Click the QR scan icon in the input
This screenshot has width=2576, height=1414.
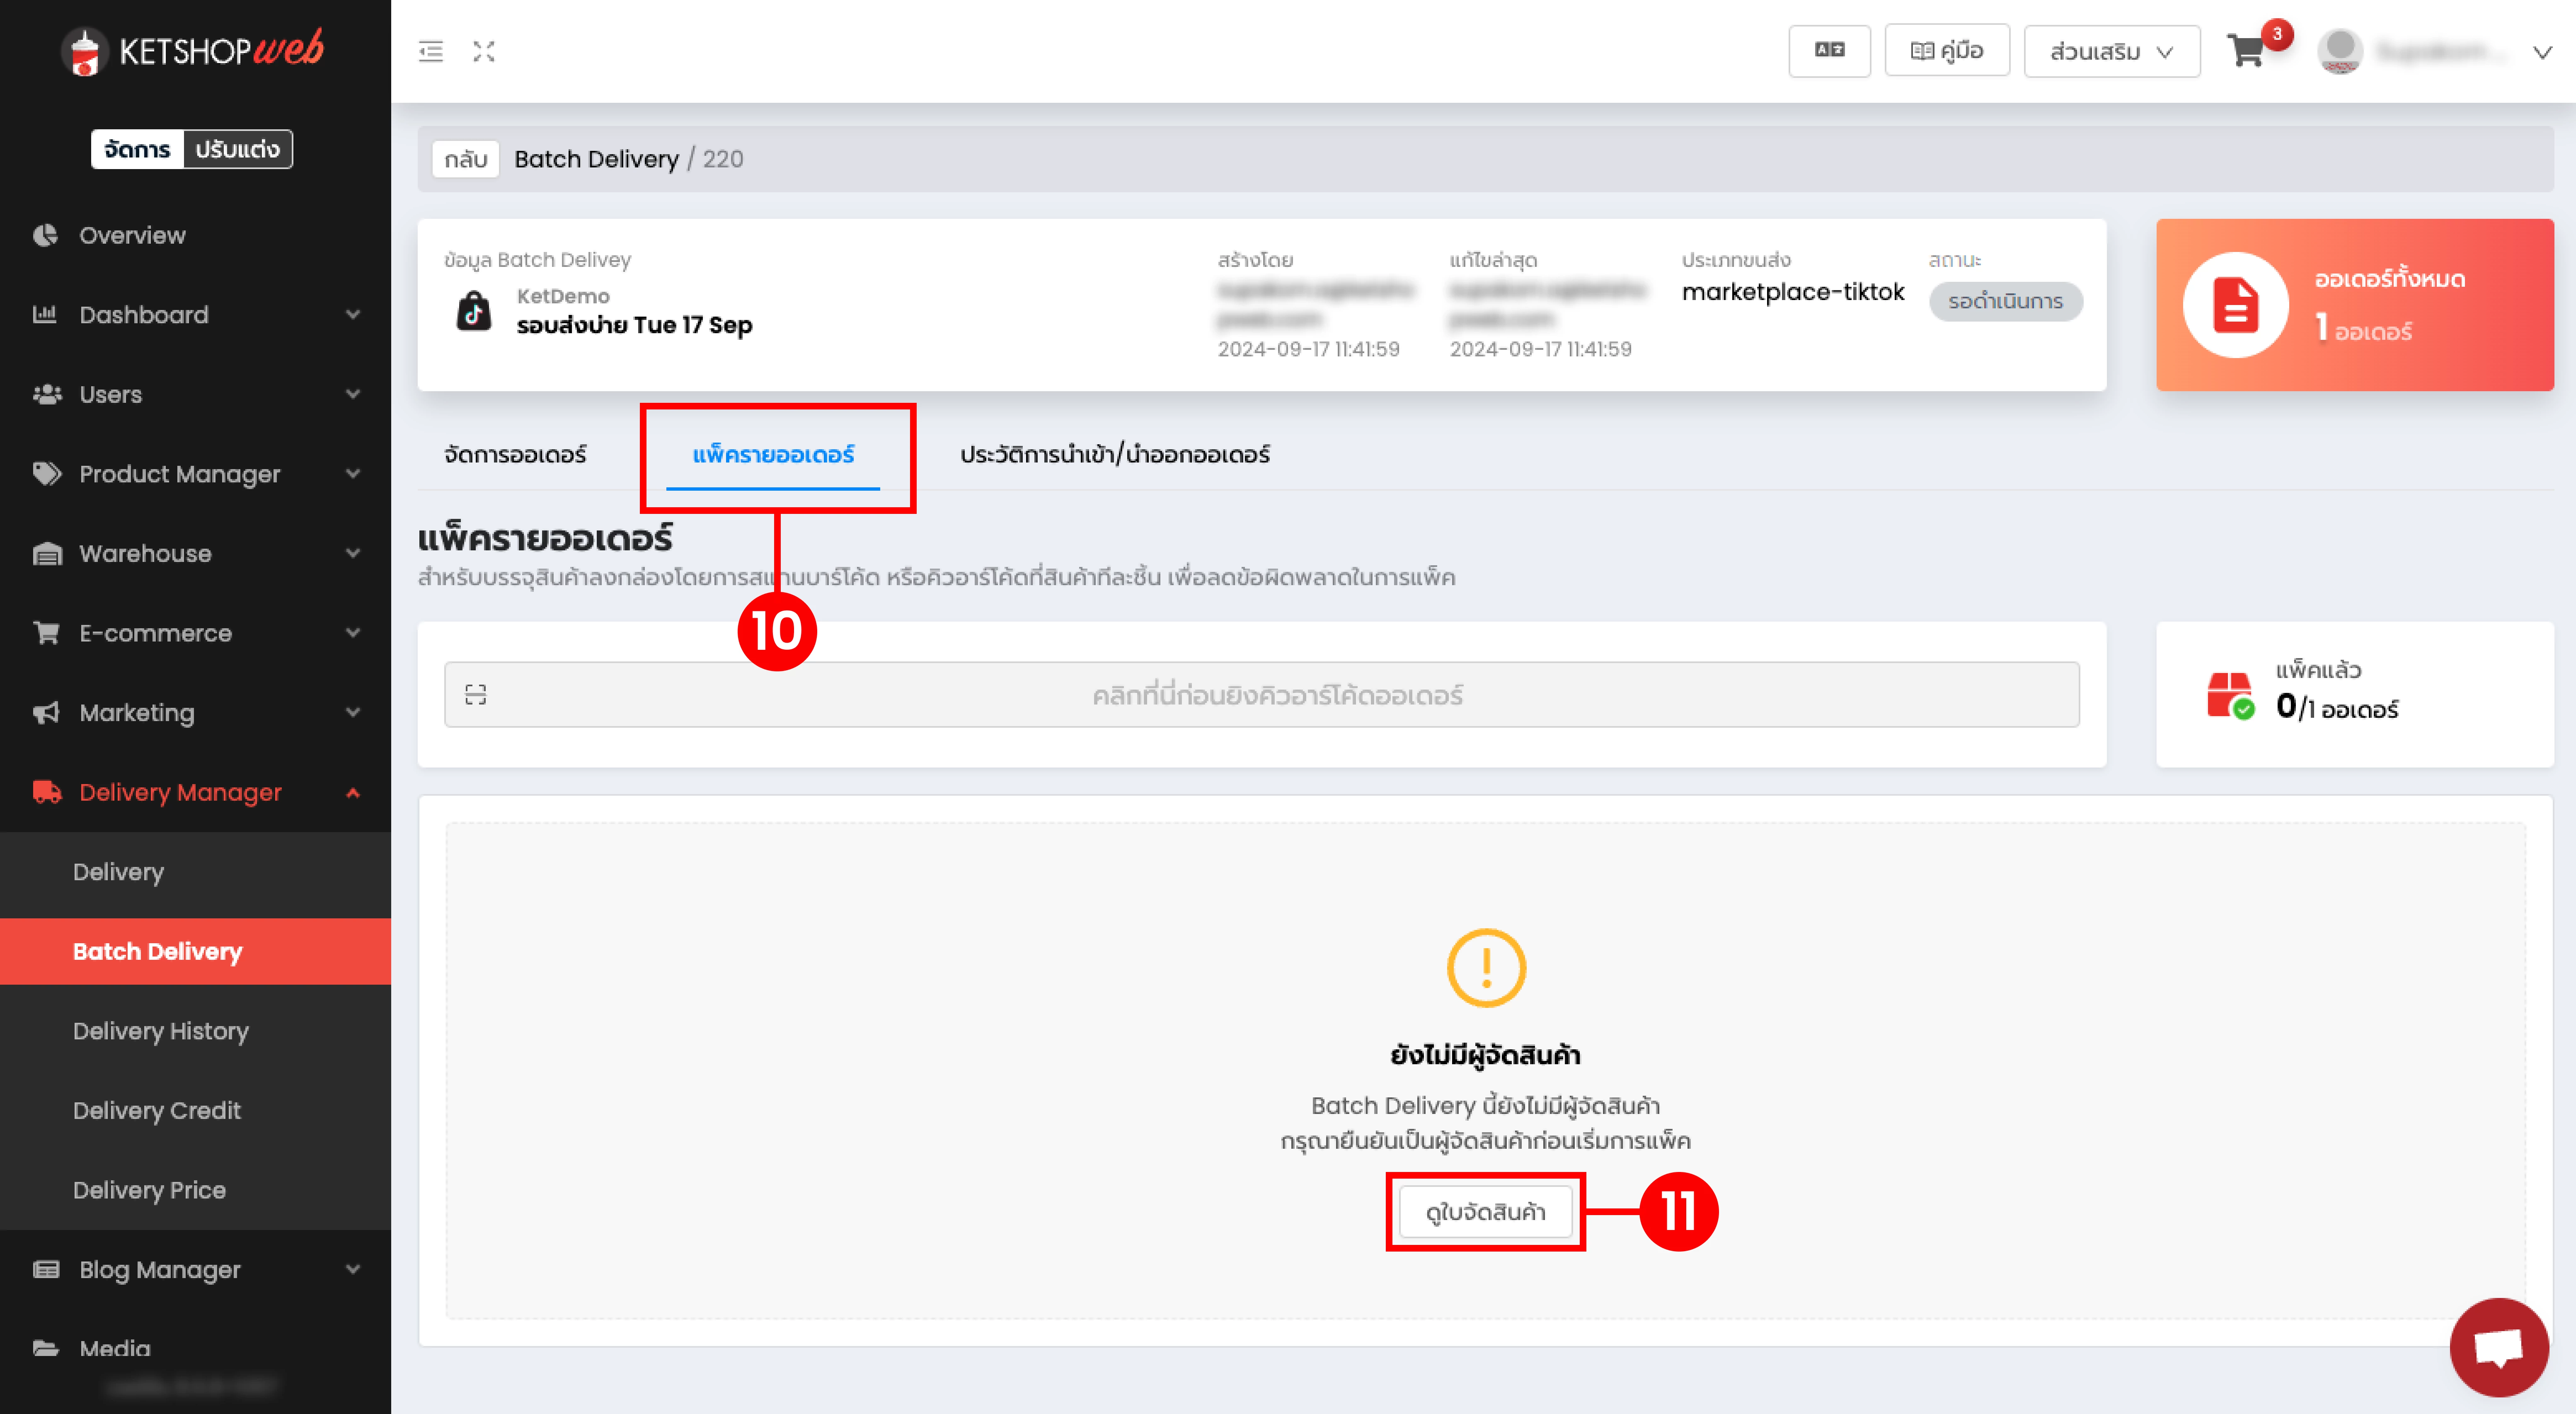click(x=476, y=694)
